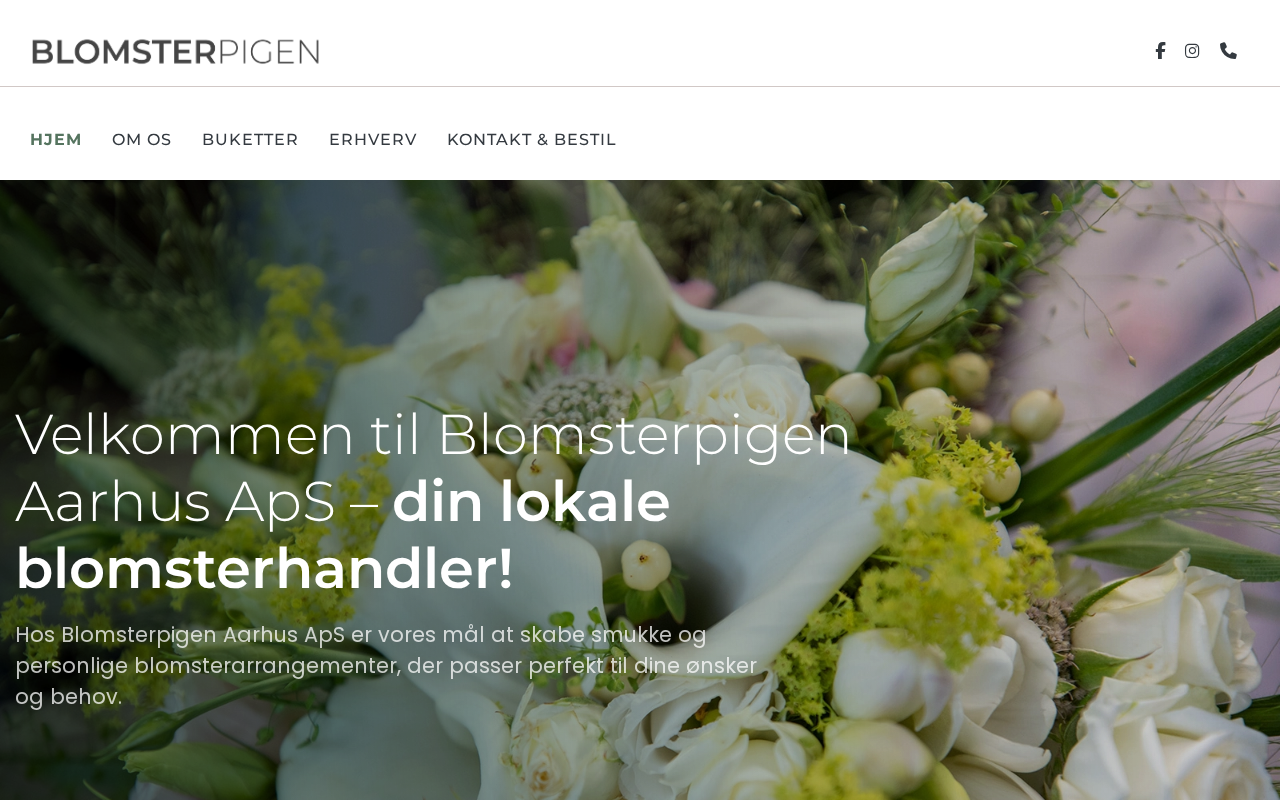1280x800 pixels.
Task: Click the 'og behov.' paragraph line
Action: coord(69,697)
